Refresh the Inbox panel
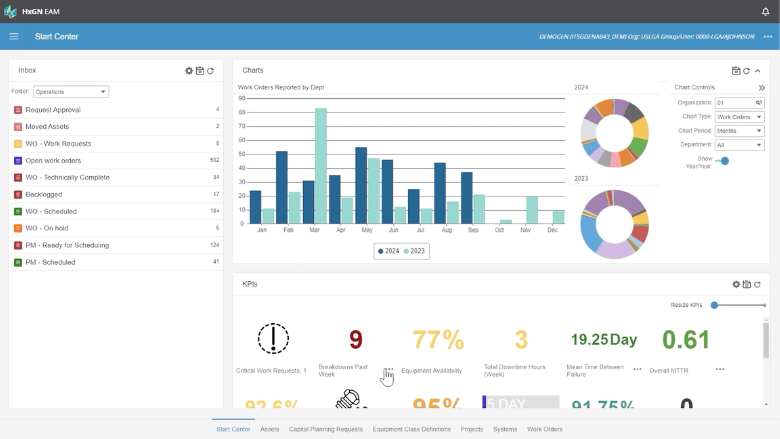Image resolution: width=780 pixels, height=439 pixels. (x=210, y=71)
